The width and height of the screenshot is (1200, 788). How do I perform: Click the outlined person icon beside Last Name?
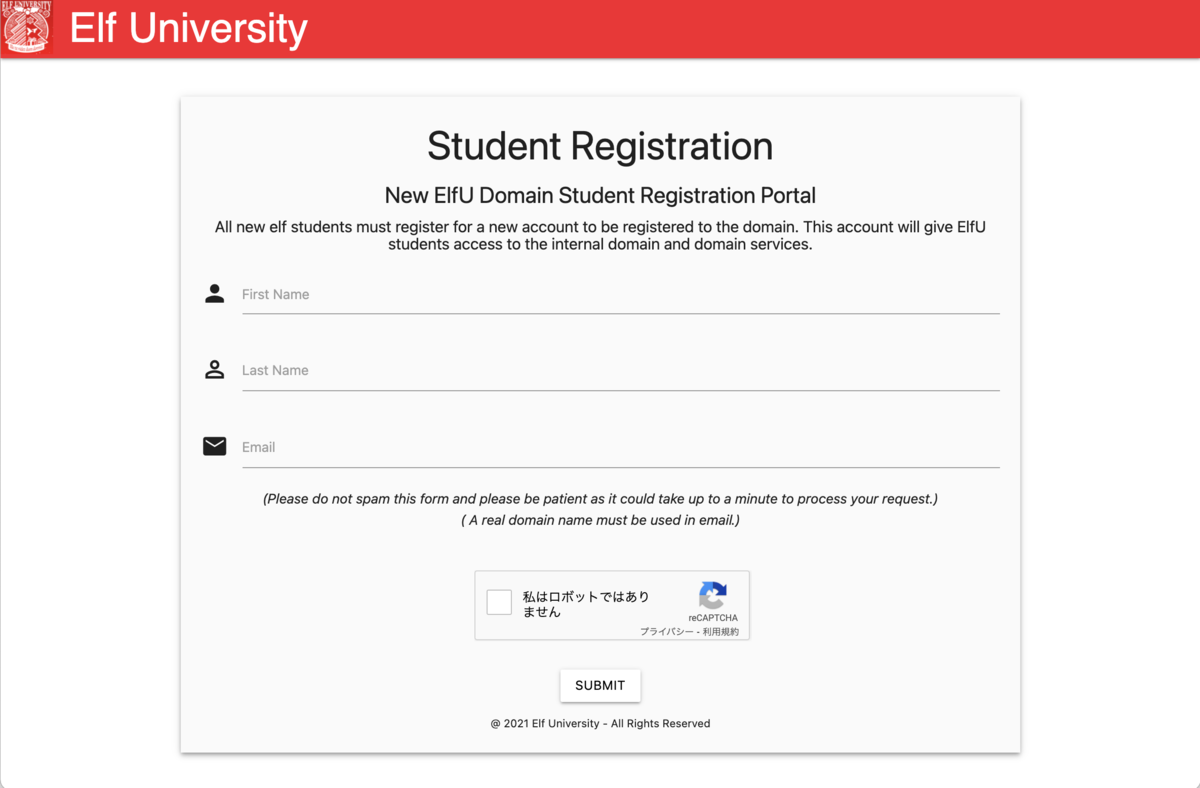point(214,369)
